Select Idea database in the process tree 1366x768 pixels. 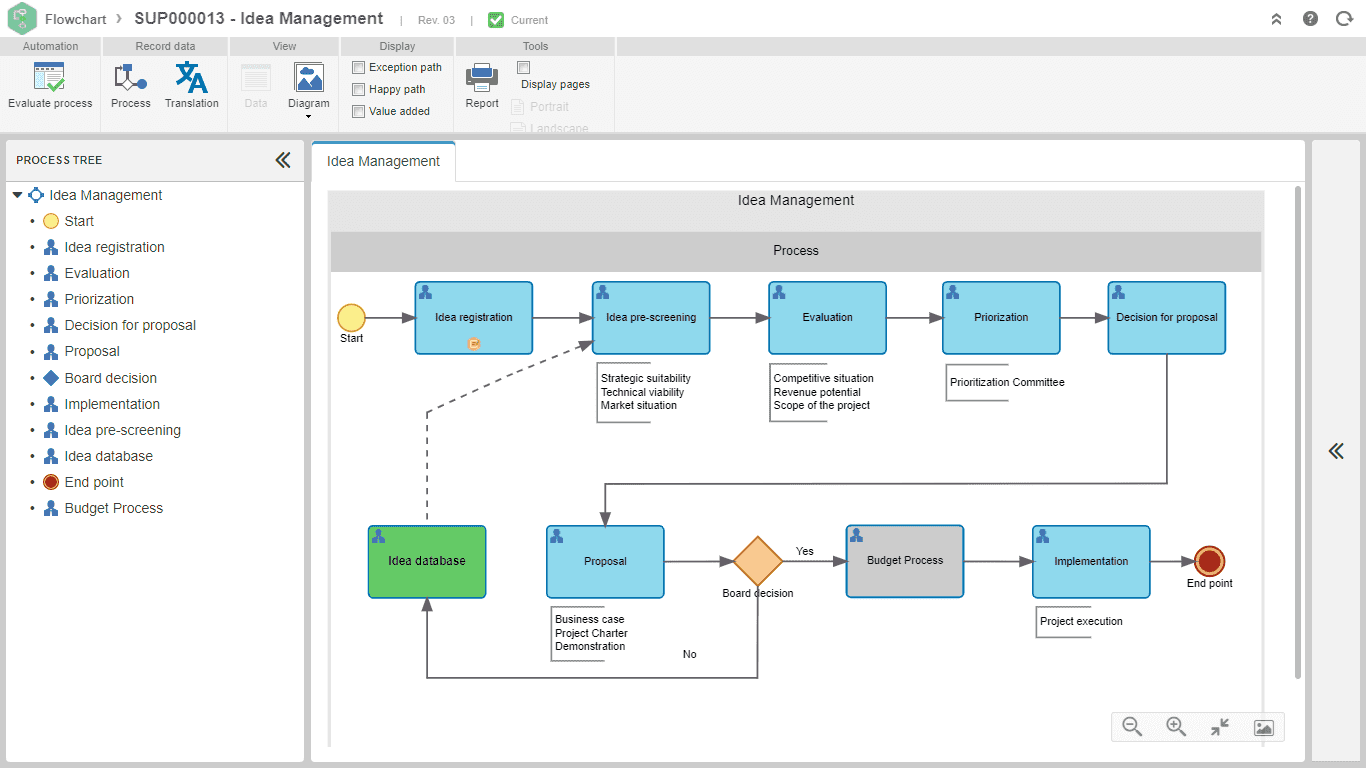(x=109, y=456)
